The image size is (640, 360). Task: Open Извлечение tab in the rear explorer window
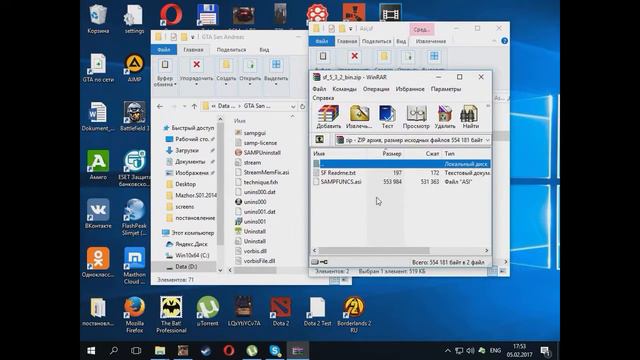431,41
